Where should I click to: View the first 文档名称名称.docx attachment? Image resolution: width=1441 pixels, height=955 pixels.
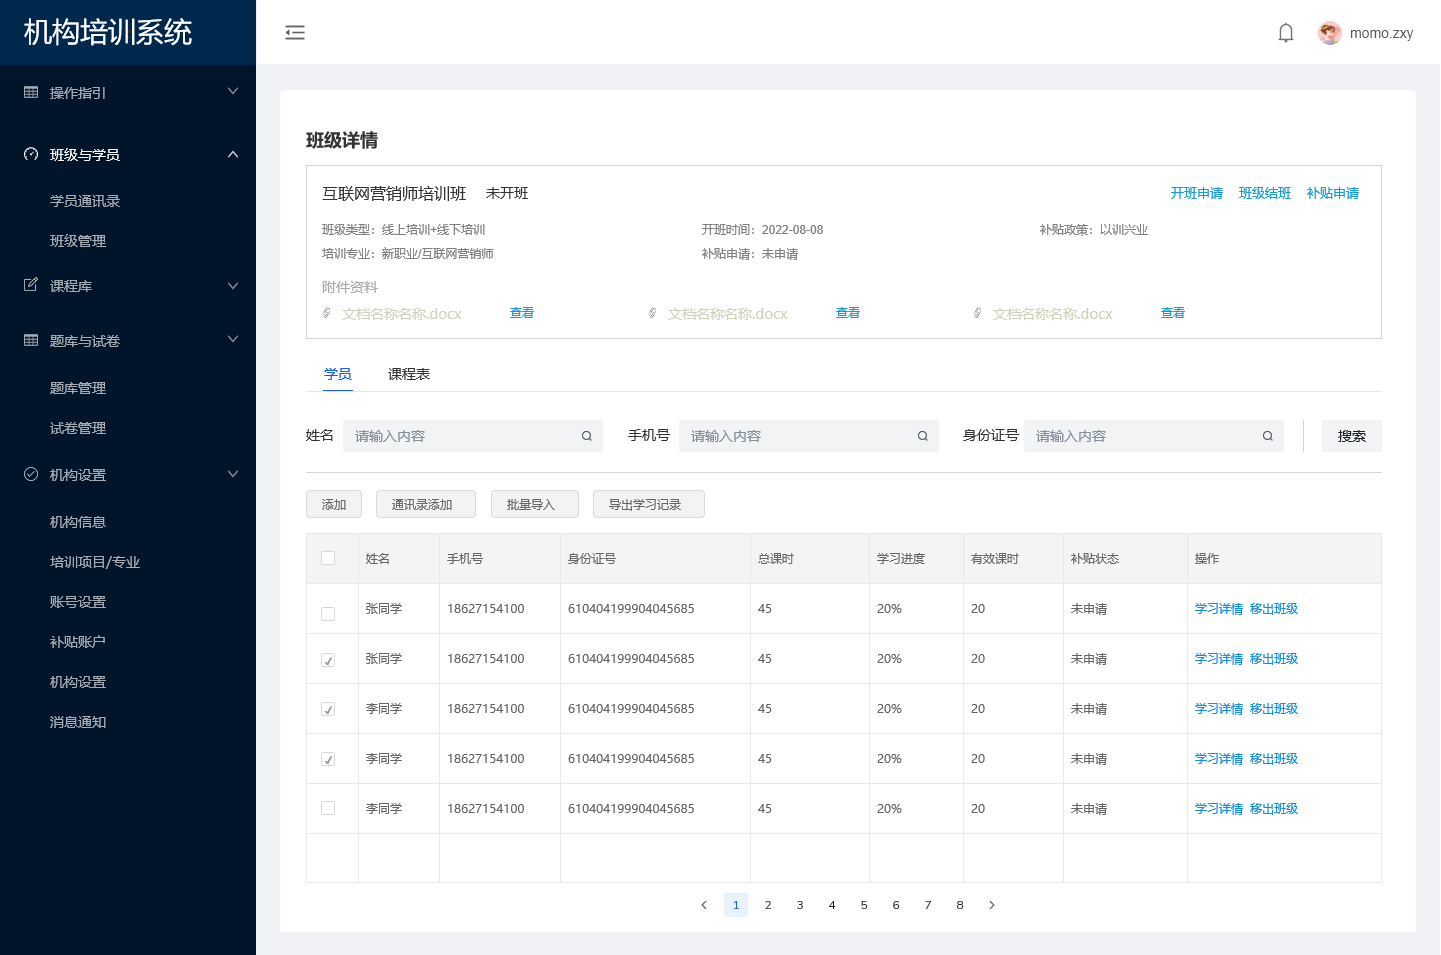(522, 313)
